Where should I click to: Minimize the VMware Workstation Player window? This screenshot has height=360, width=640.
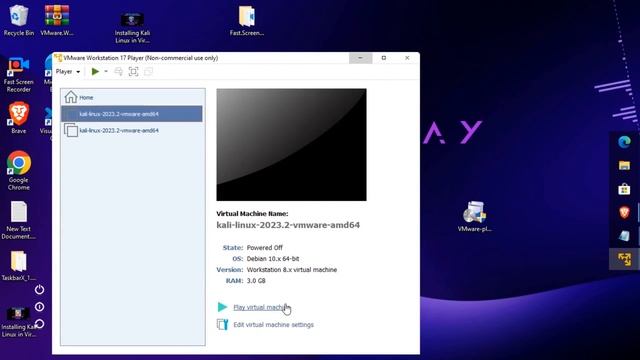[360, 58]
